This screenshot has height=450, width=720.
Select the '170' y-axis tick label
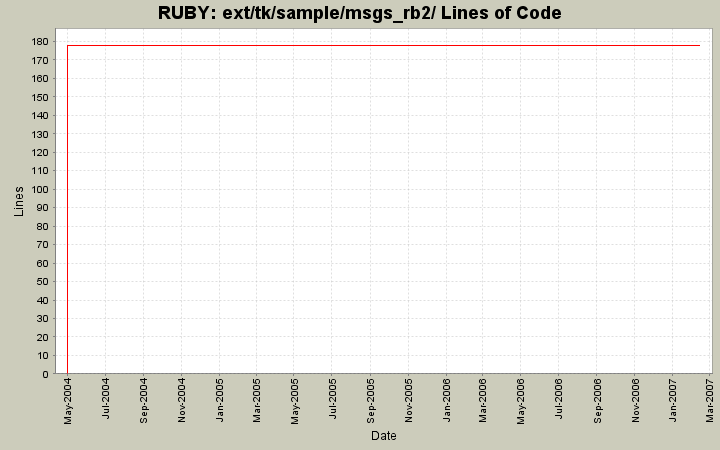tap(40, 60)
